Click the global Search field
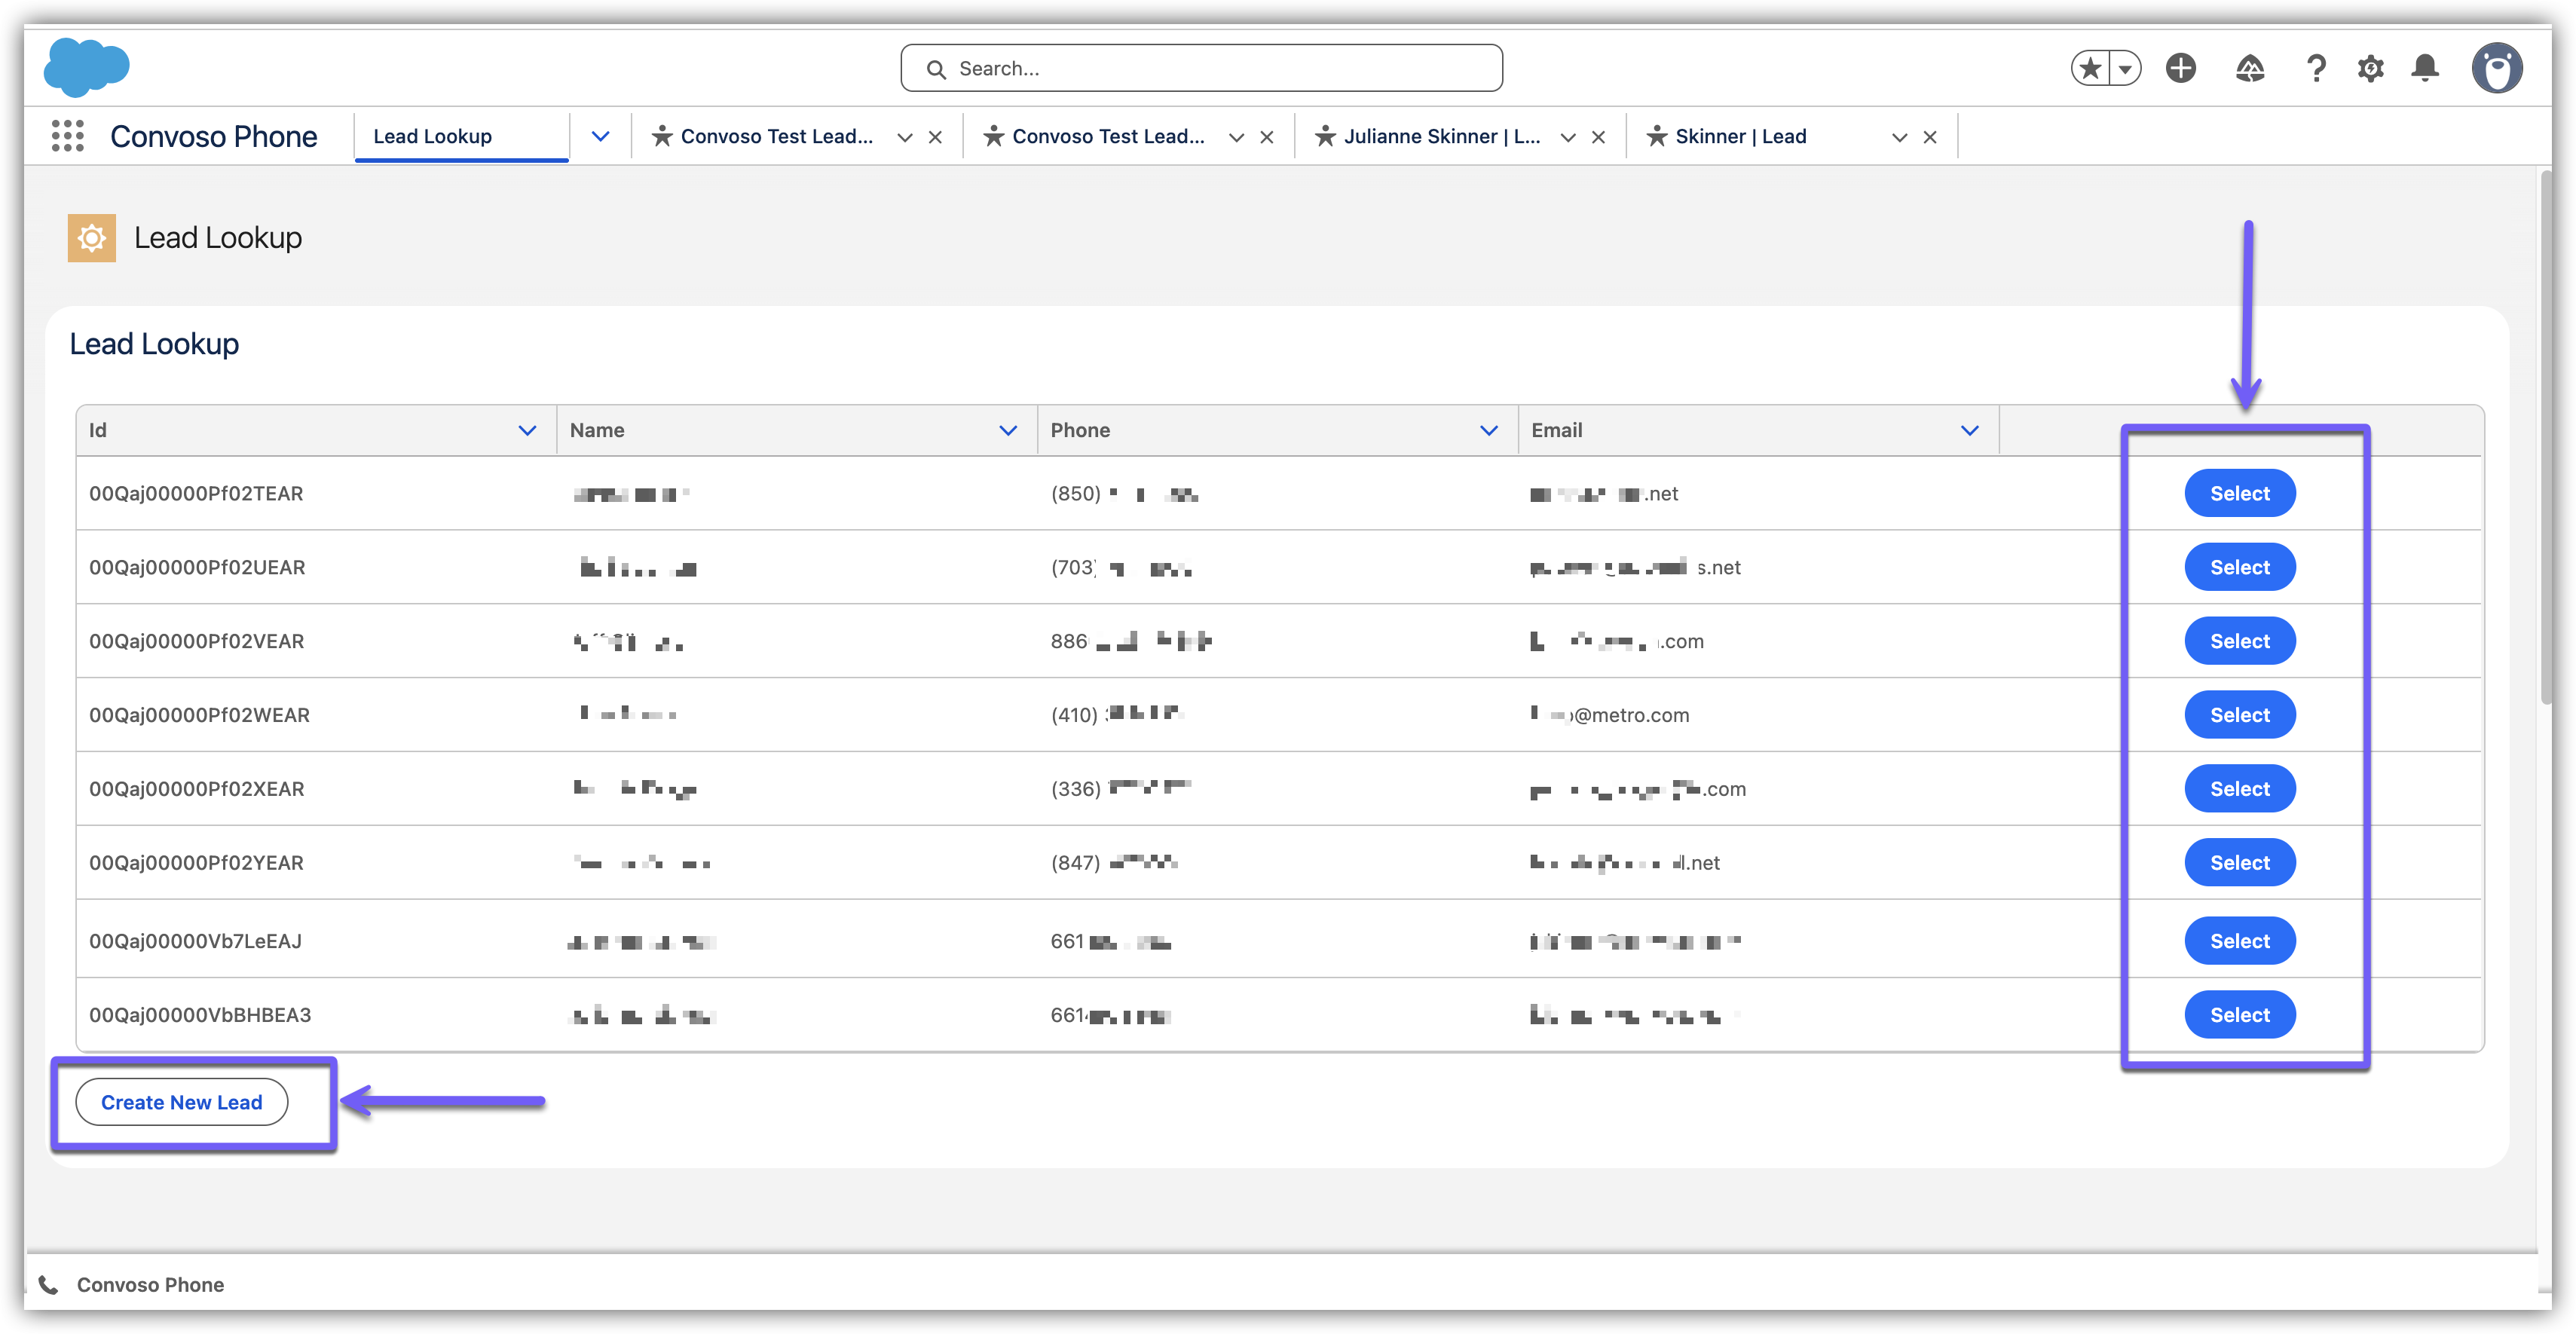Screen dimensions: 2576x1334 [x=1200, y=68]
